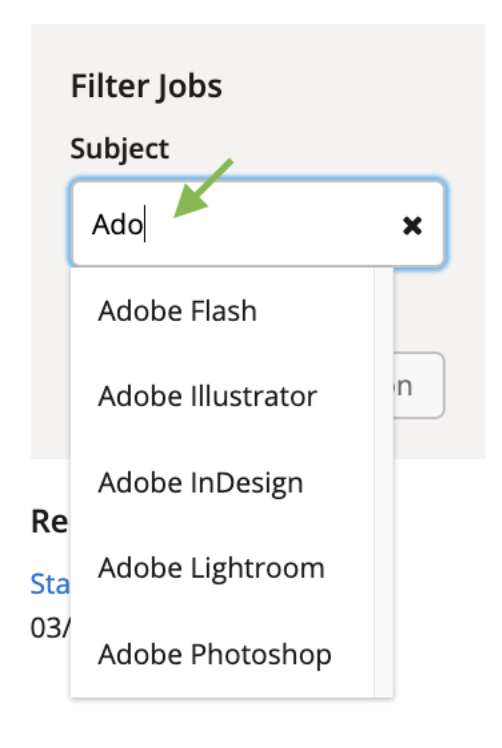
Task: Click the typed text Ado in field
Action: 117,224
